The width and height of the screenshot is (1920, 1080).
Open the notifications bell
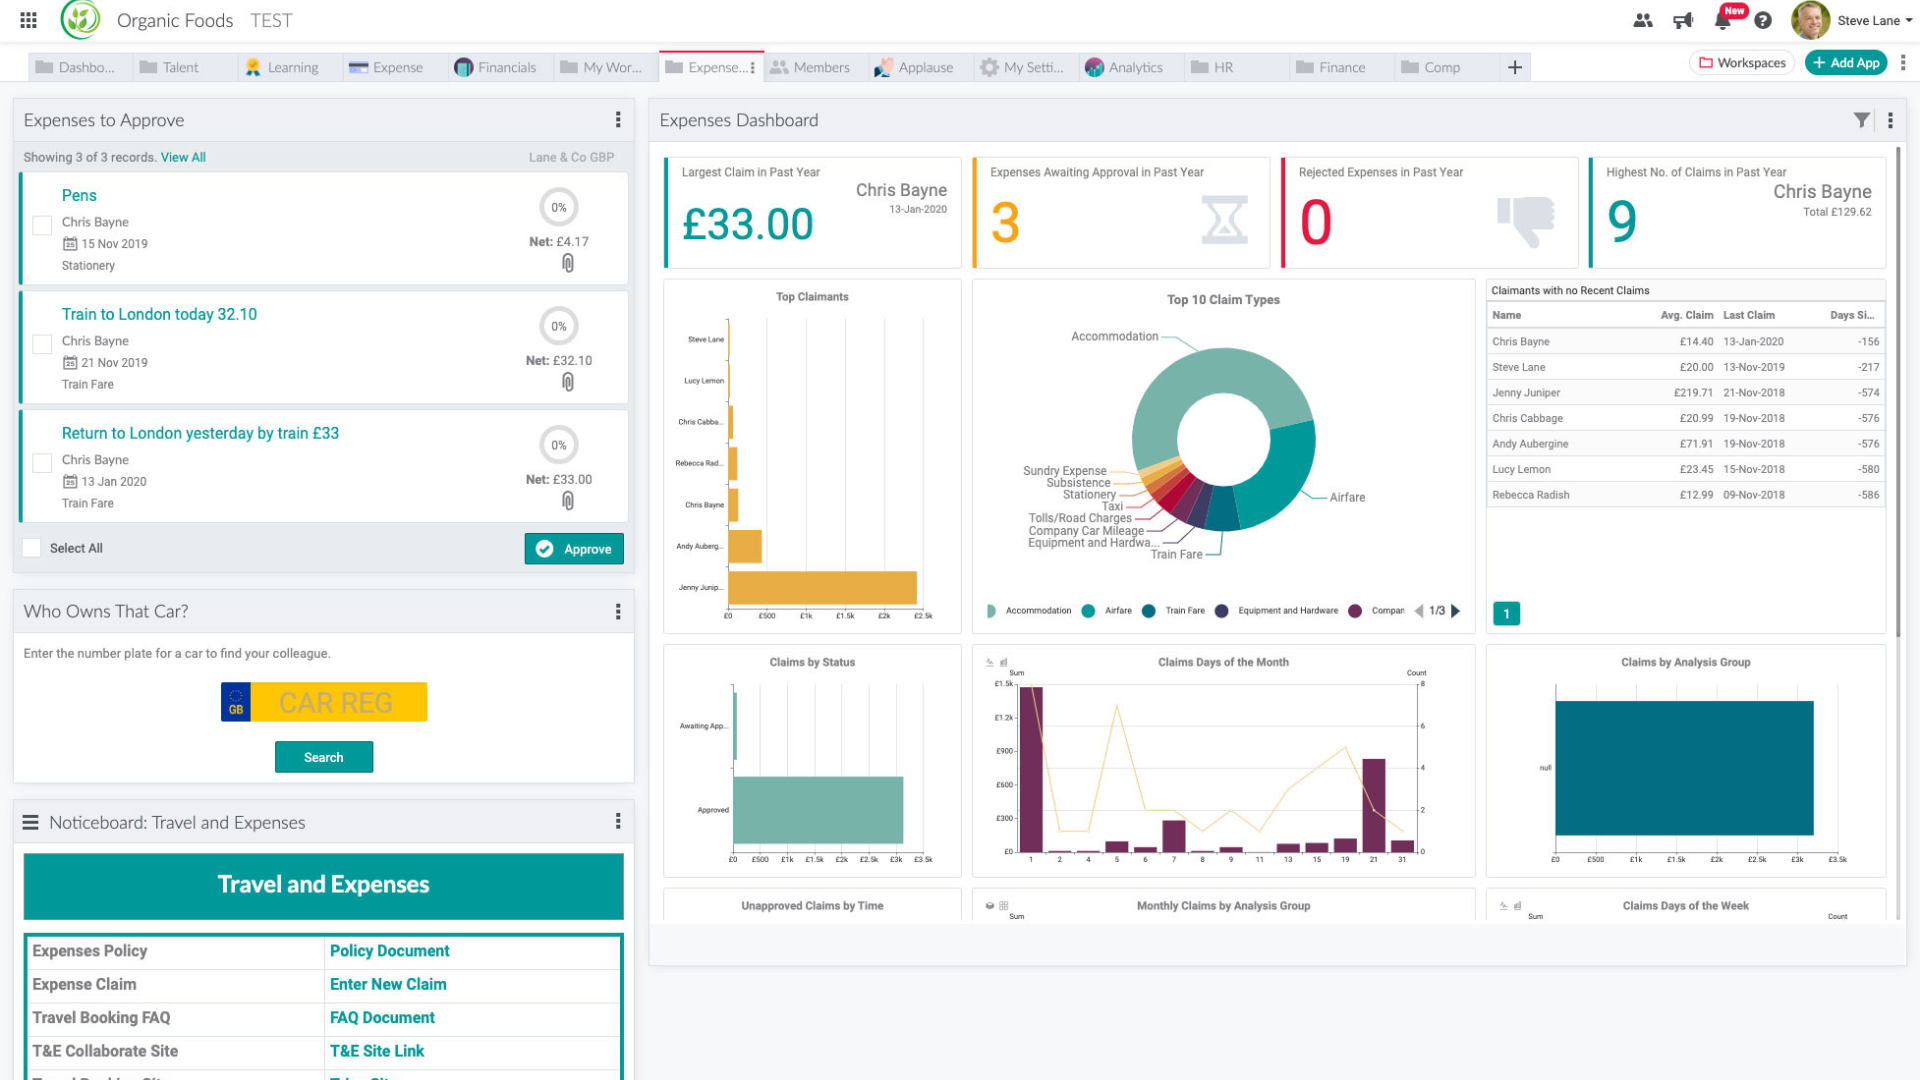[x=1723, y=20]
